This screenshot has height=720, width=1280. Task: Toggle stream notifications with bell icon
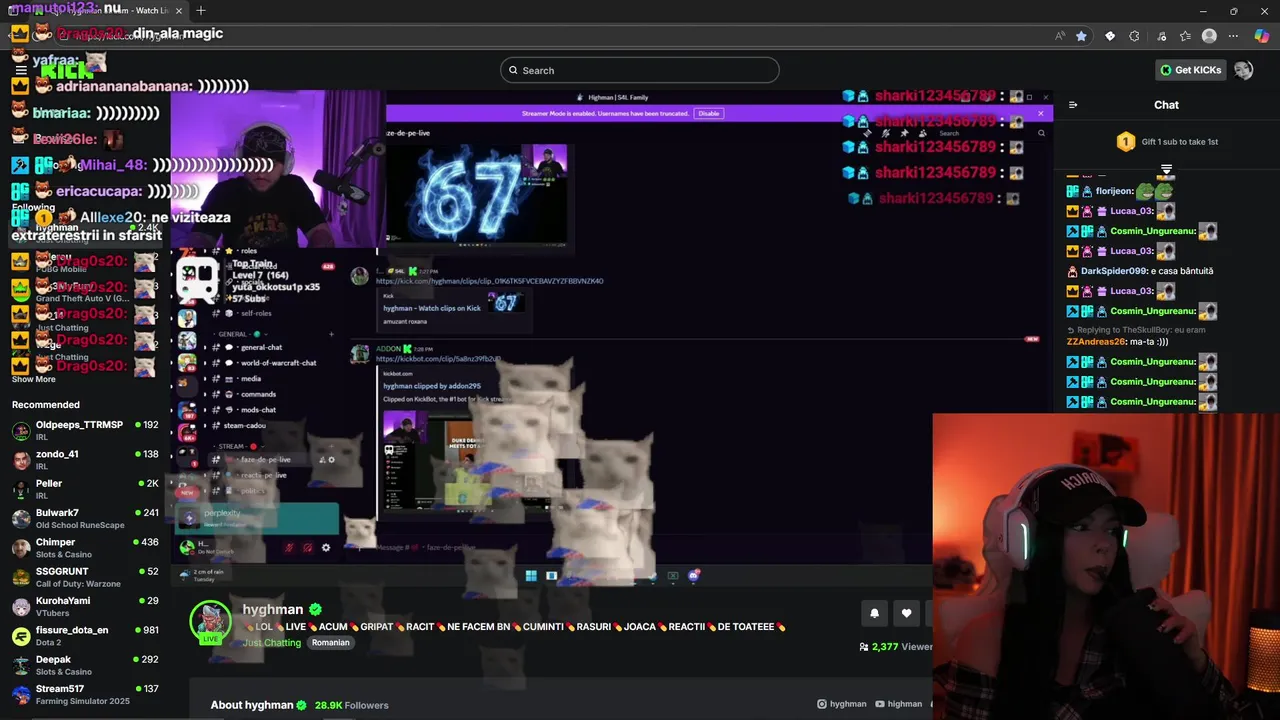[874, 613]
